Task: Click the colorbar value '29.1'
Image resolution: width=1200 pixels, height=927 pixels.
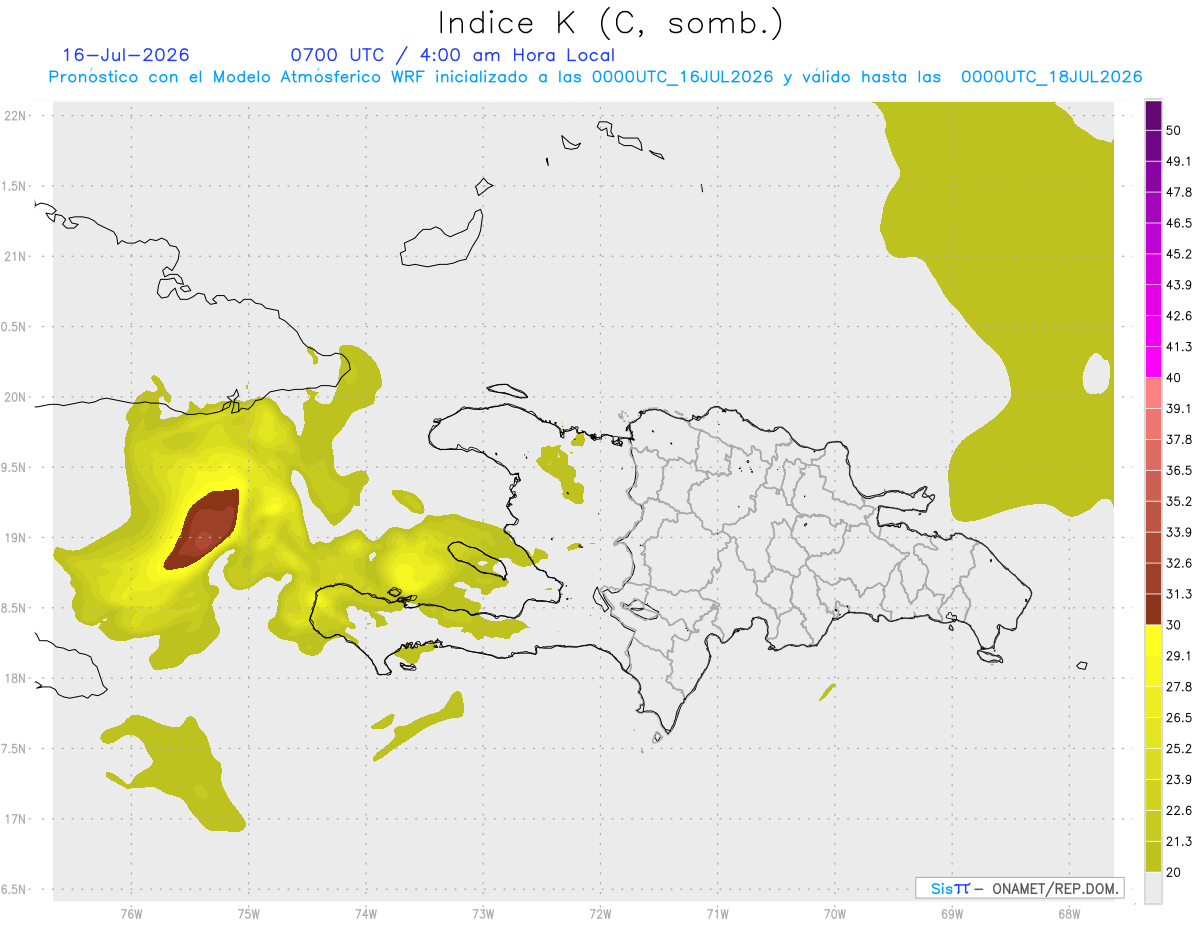Action: [1179, 656]
